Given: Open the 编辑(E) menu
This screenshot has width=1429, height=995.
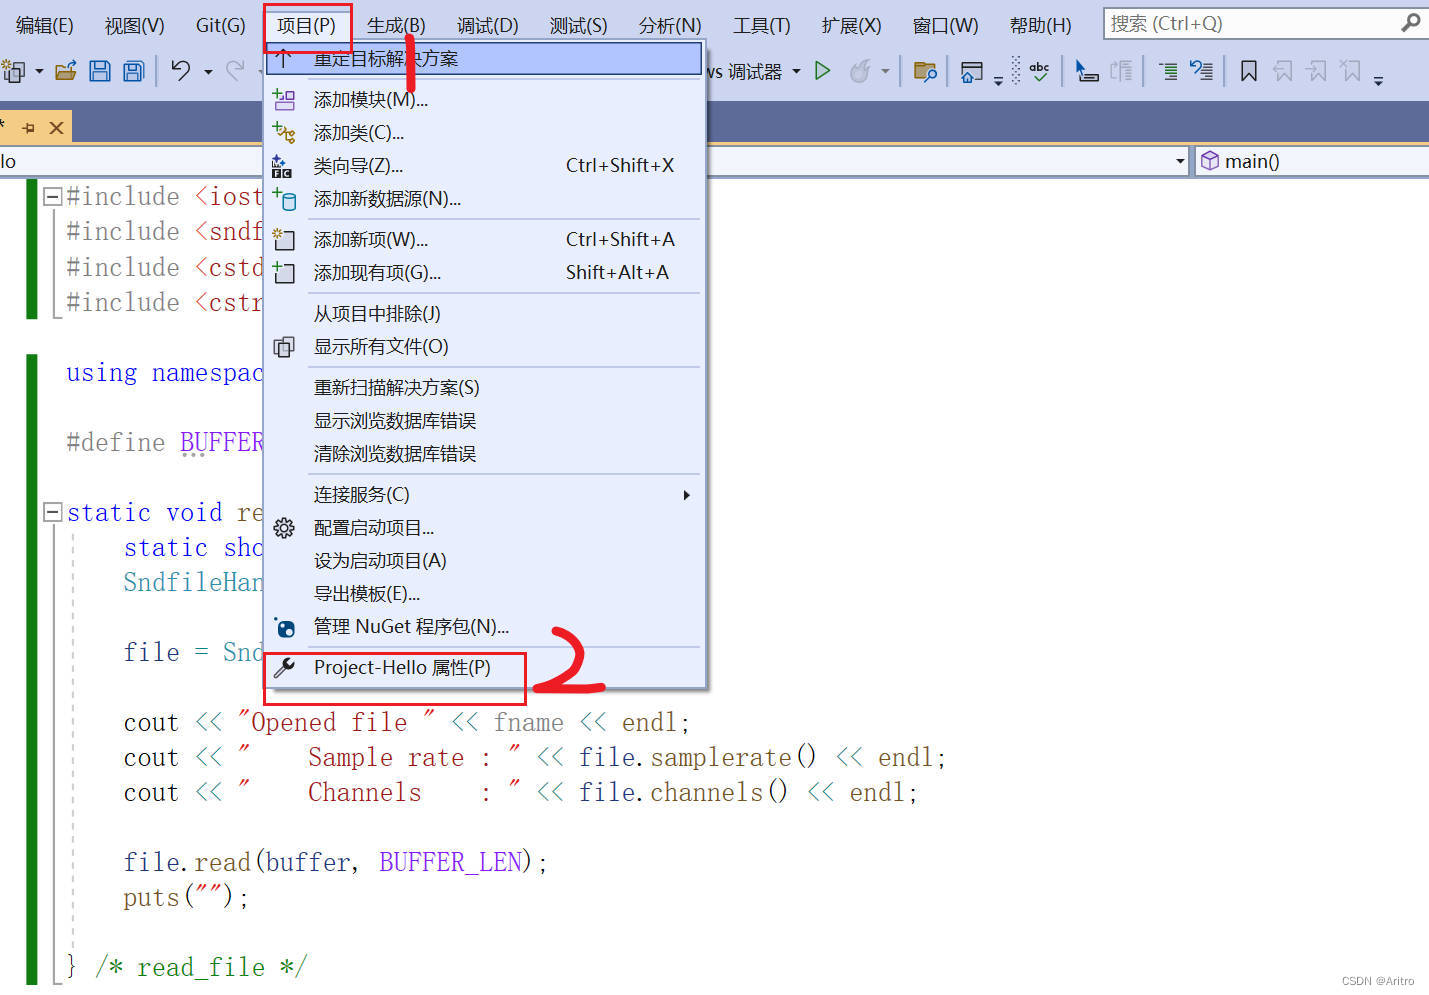Looking at the screenshot, I should pyautogui.click(x=44, y=25).
